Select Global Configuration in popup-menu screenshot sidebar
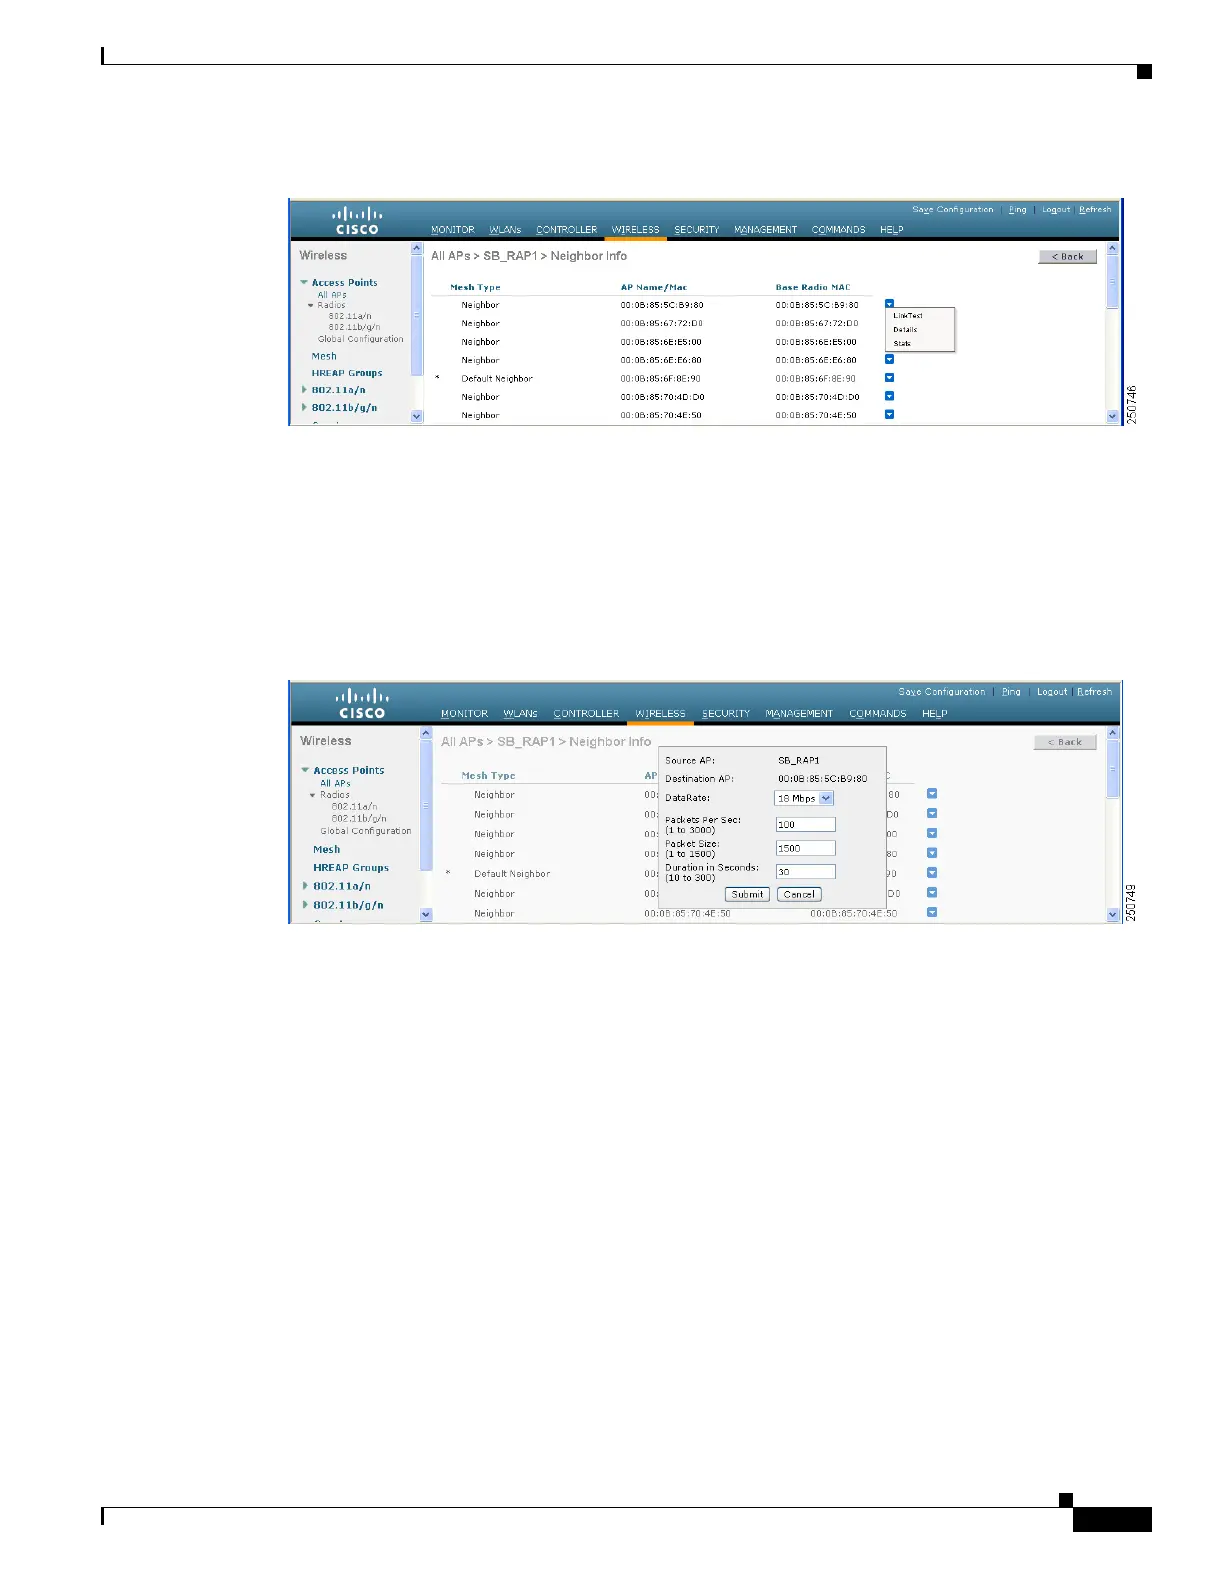The width and height of the screenshot is (1224, 1584). tap(361, 339)
